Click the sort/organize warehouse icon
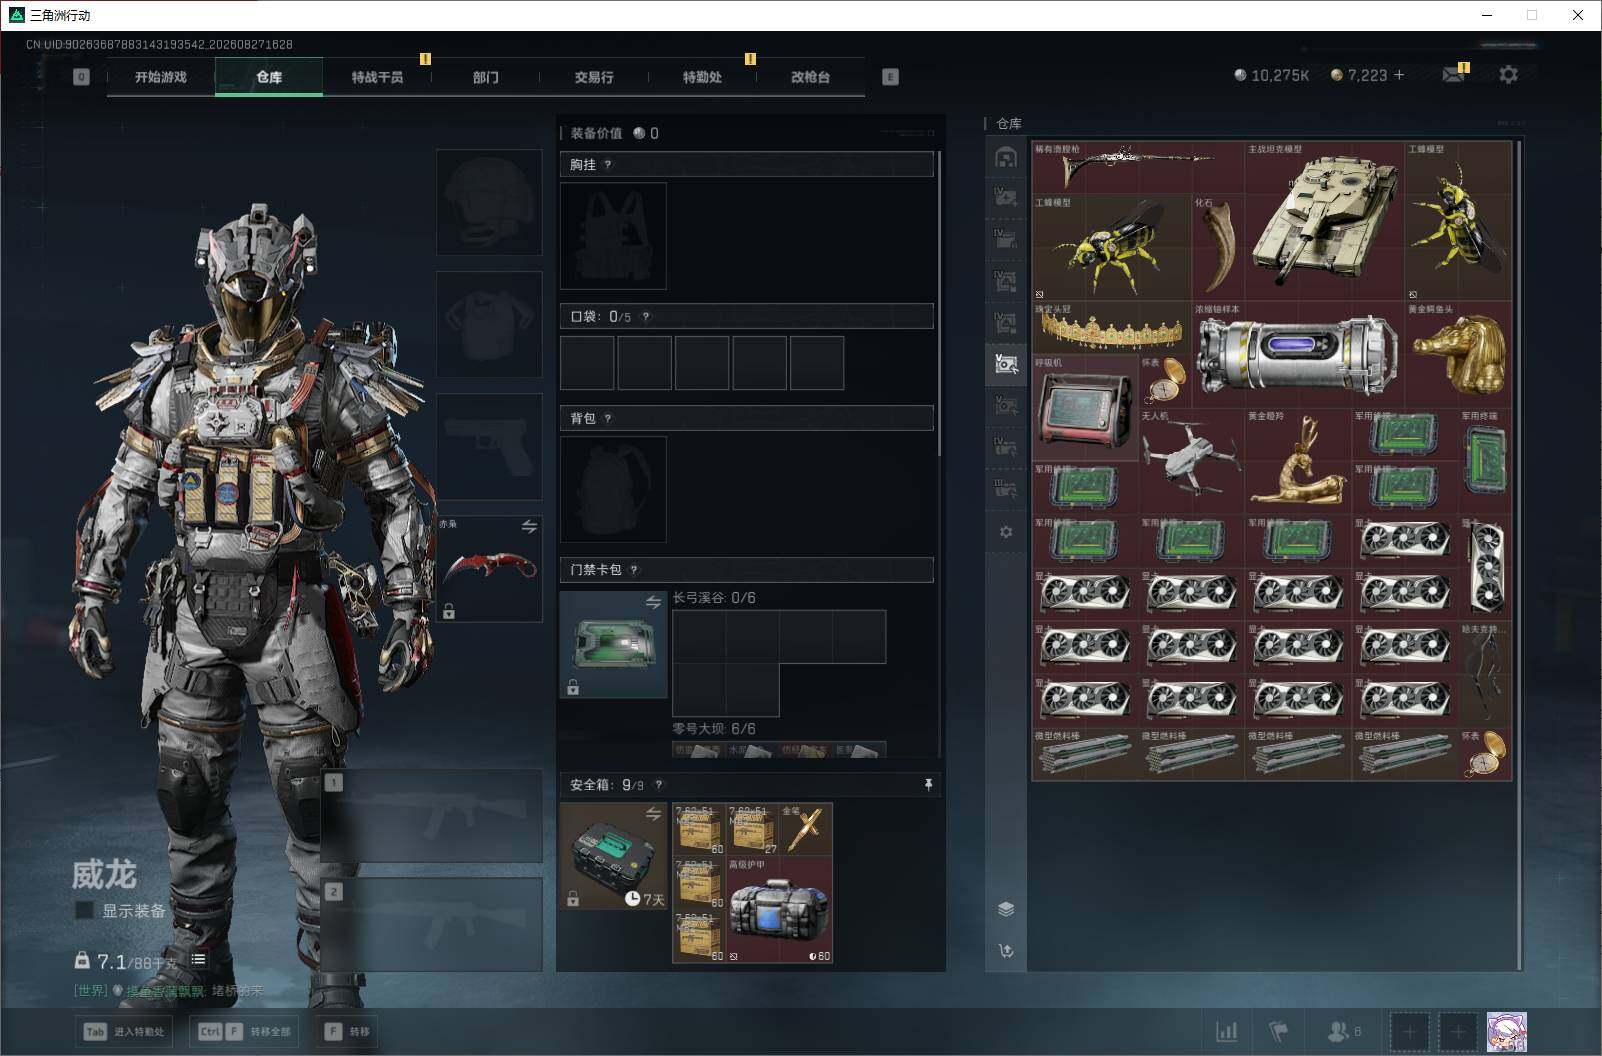The height and width of the screenshot is (1056, 1602). [1006, 951]
